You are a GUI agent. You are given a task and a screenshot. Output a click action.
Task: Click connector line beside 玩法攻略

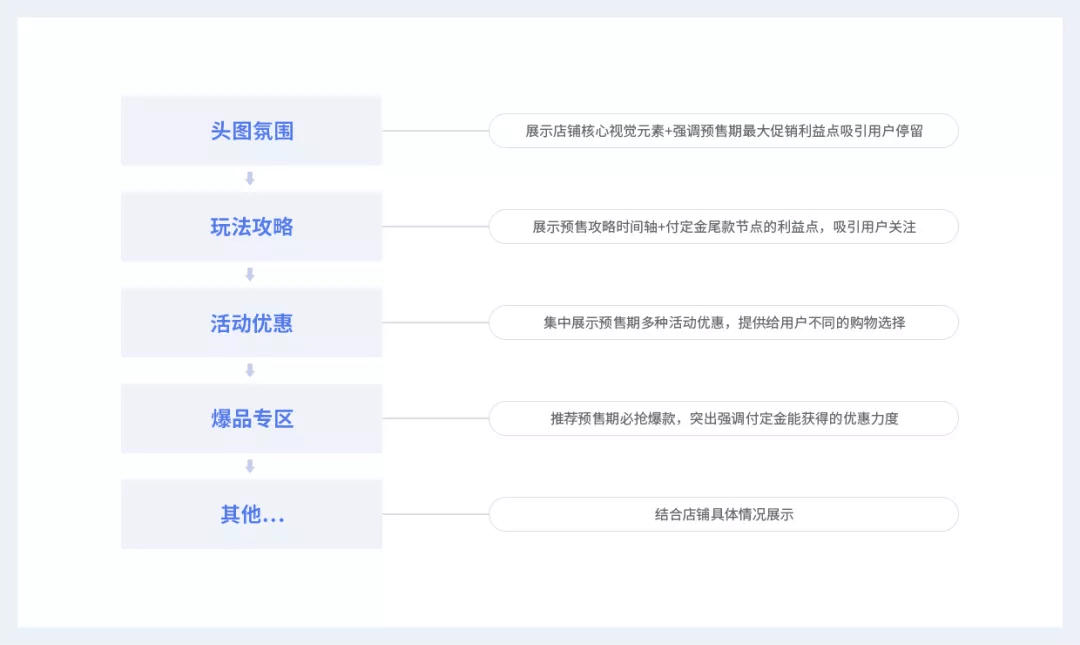coord(435,227)
